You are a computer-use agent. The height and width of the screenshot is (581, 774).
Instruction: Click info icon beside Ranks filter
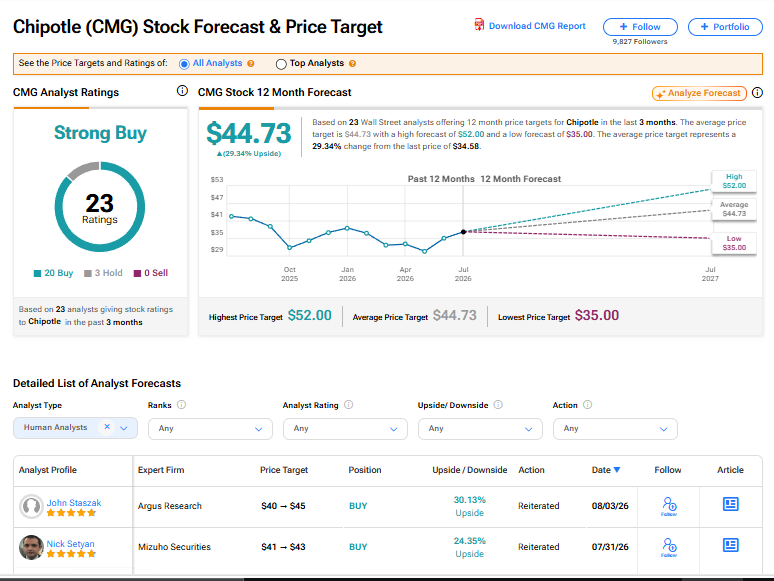[182, 405]
